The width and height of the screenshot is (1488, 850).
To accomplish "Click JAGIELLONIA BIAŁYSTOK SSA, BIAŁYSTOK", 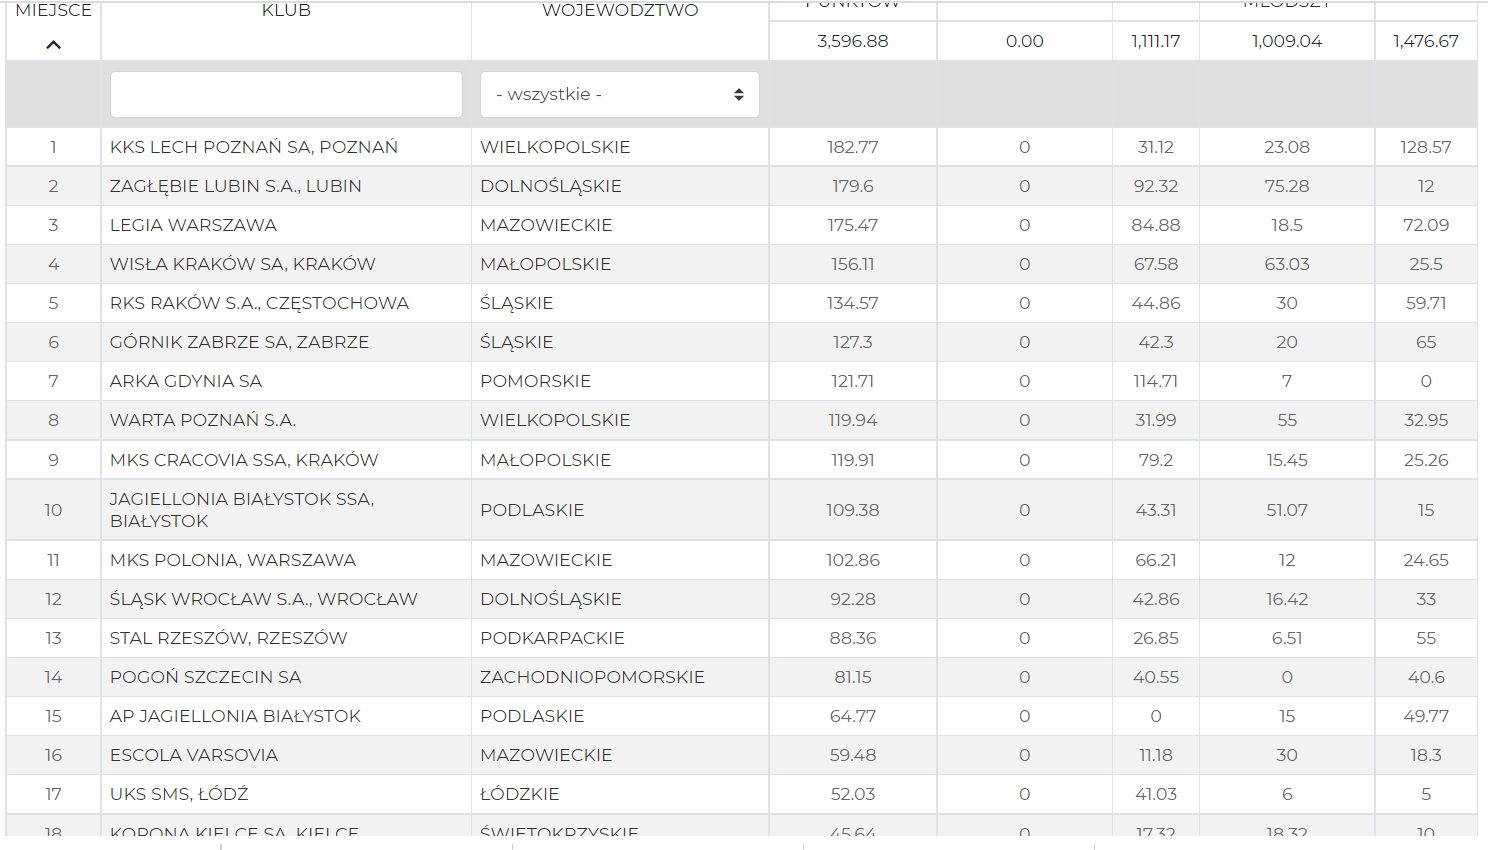I will [242, 510].
